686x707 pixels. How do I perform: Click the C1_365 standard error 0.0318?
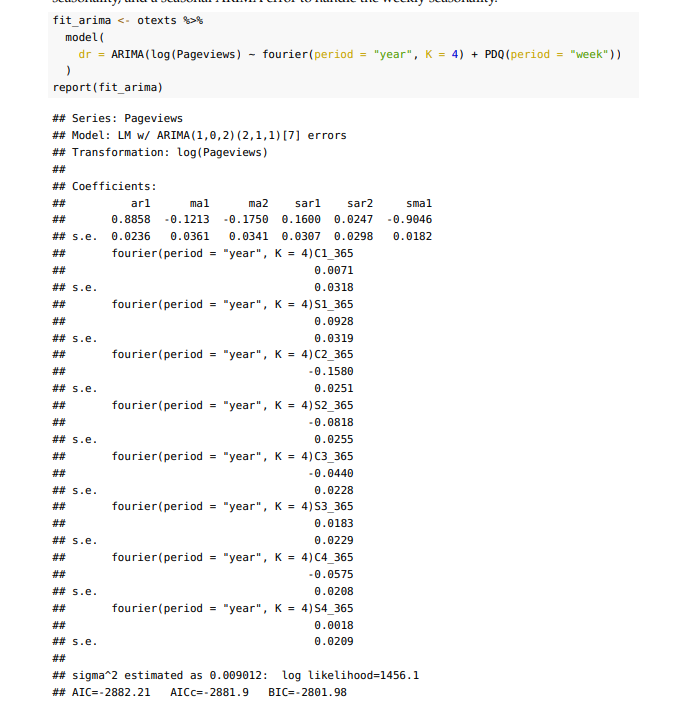point(334,288)
